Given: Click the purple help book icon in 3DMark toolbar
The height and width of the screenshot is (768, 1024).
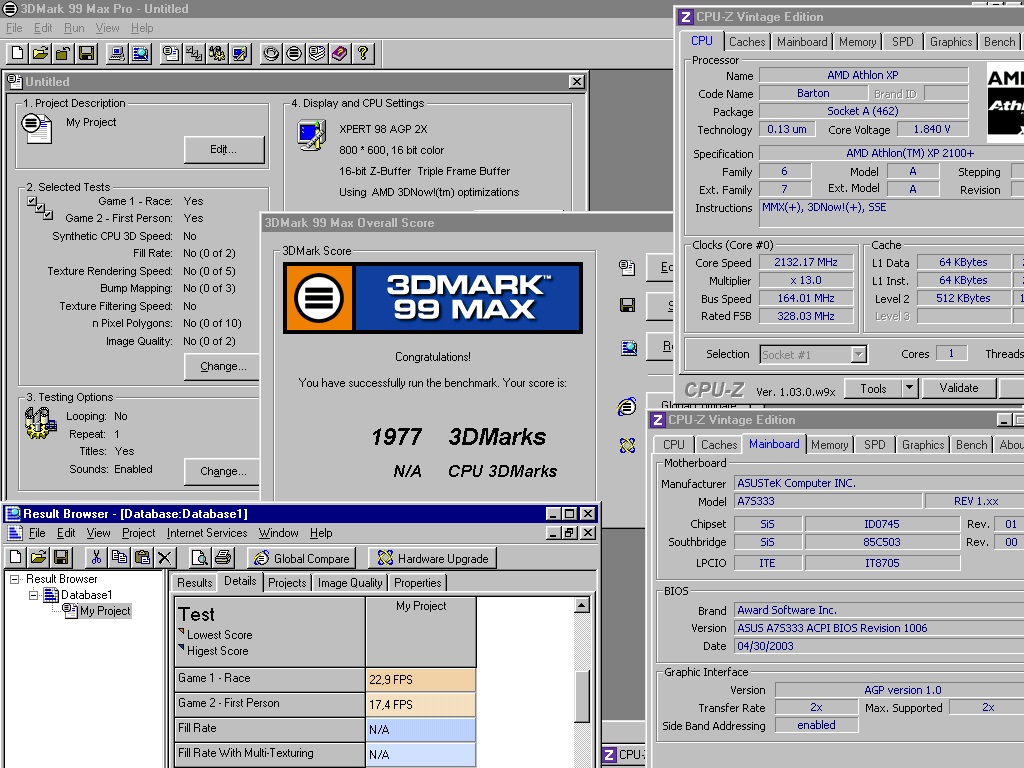Looking at the screenshot, I should [x=340, y=54].
